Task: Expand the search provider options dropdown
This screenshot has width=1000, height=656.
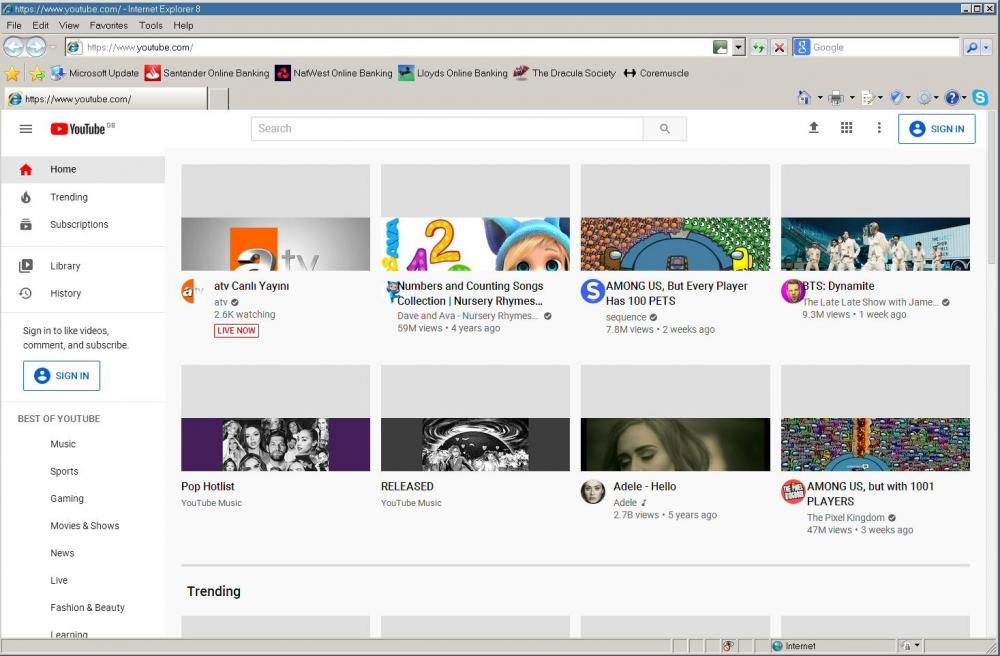Action: pyautogui.click(x=987, y=48)
